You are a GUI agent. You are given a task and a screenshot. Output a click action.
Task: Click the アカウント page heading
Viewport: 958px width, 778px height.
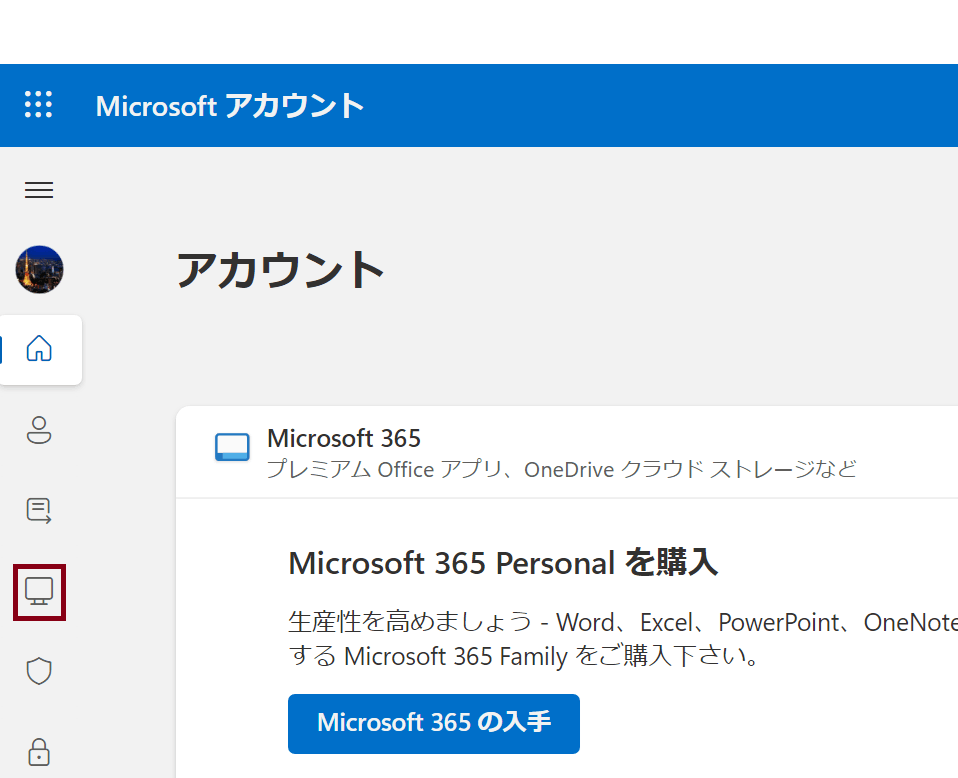(x=280, y=270)
